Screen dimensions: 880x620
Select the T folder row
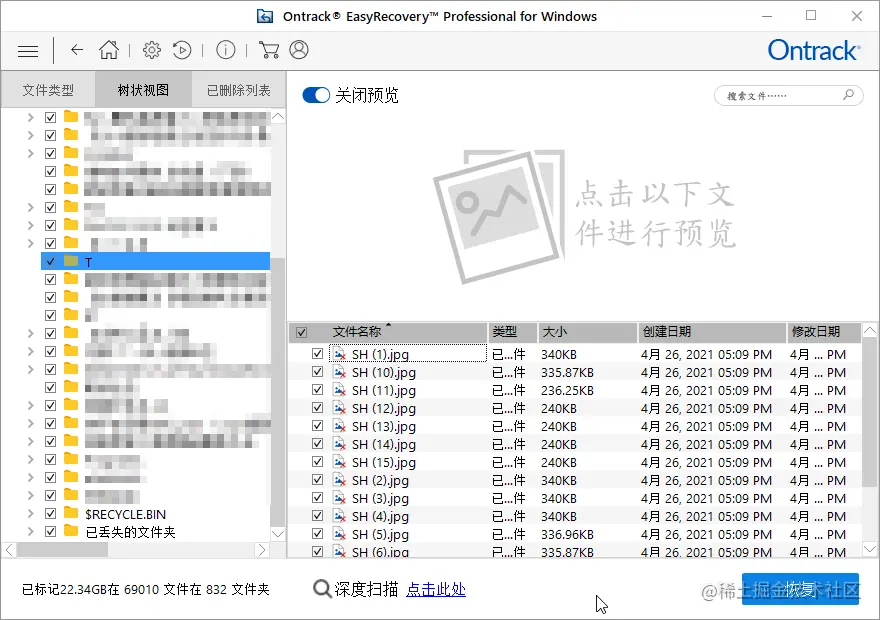pyautogui.click(x=155, y=261)
